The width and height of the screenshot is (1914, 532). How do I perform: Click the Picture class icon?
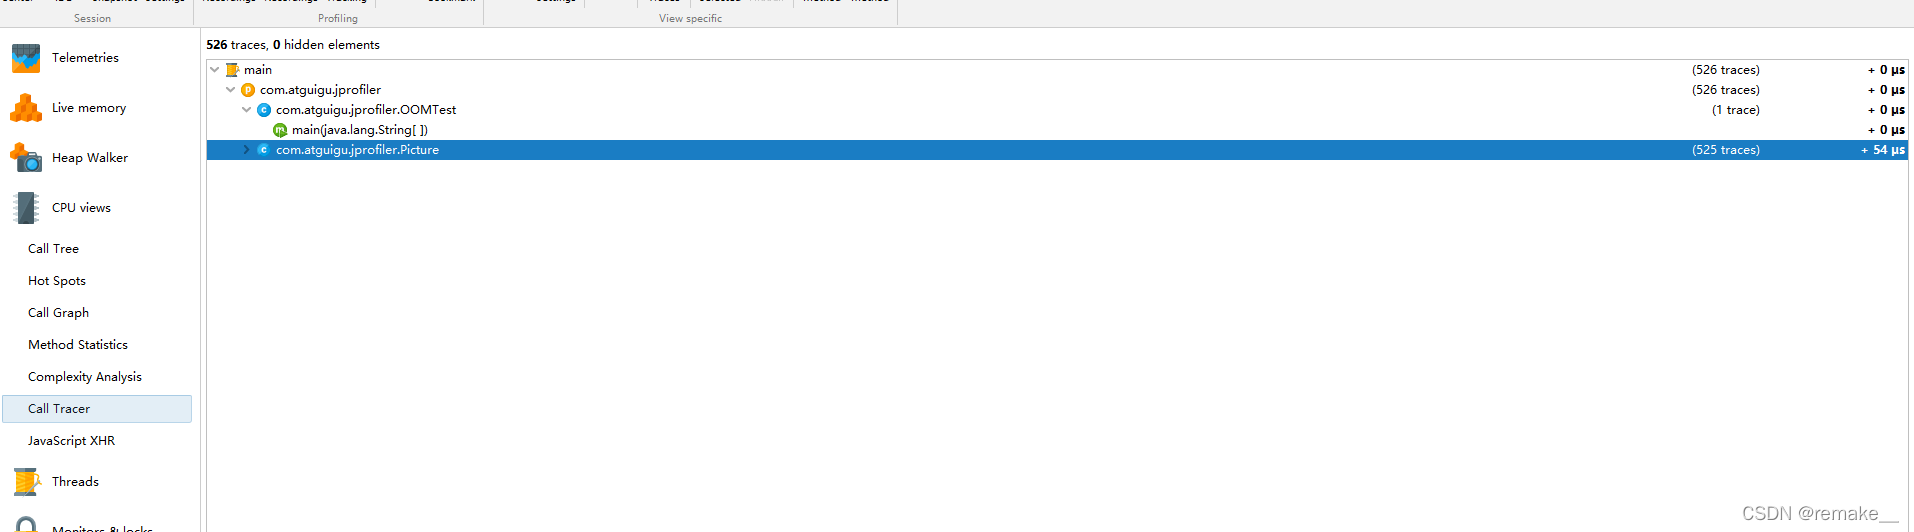tap(264, 150)
